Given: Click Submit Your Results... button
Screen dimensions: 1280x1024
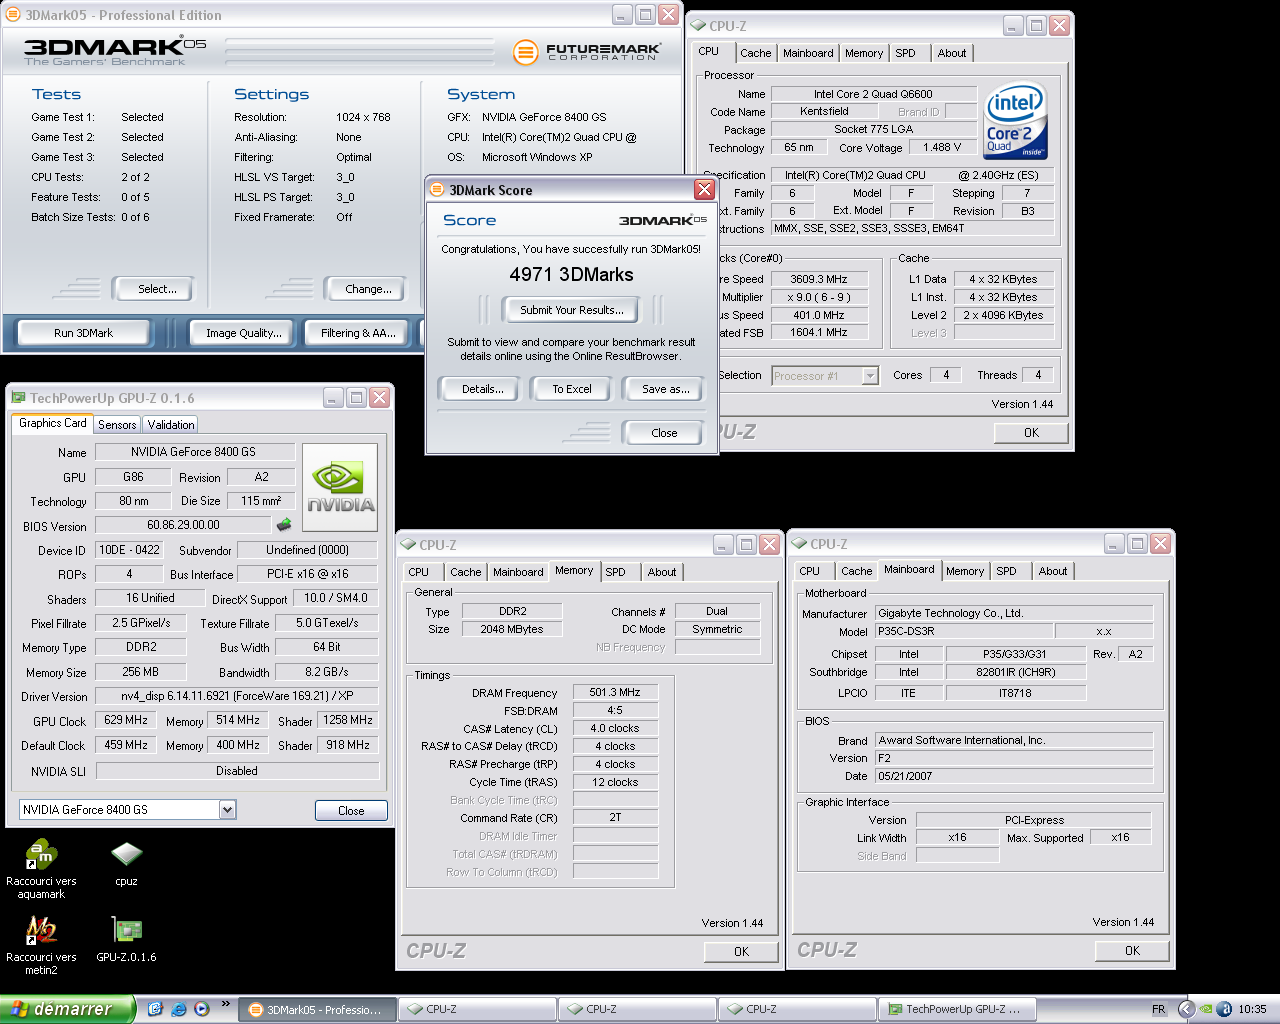Looking at the screenshot, I should (x=571, y=310).
